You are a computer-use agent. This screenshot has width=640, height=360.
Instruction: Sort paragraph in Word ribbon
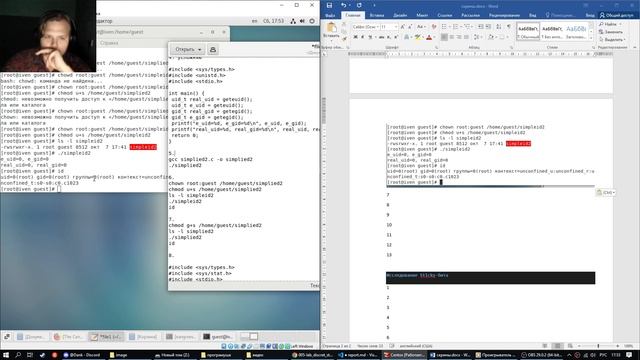click(x=499, y=27)
